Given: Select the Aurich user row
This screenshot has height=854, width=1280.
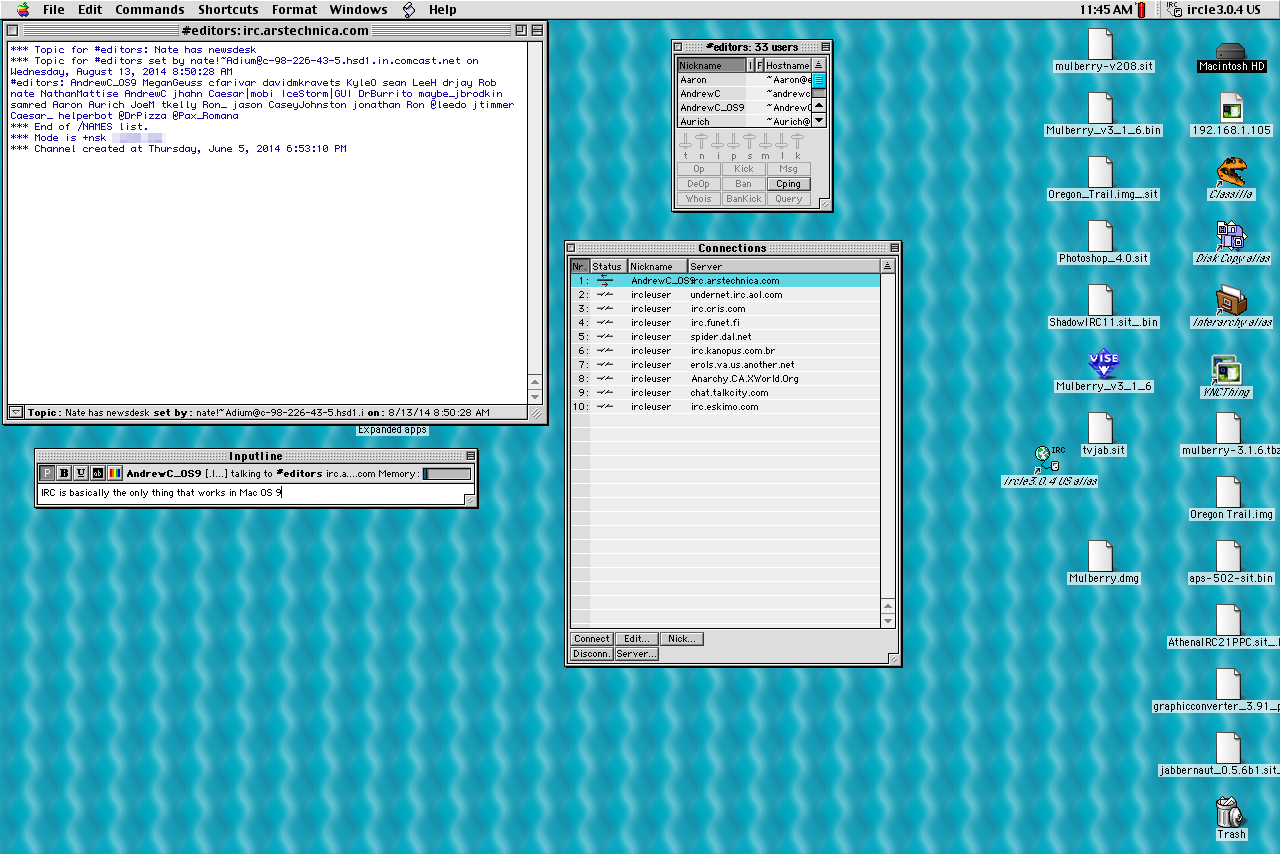Looking at the screenshot, I should (743, 121).
